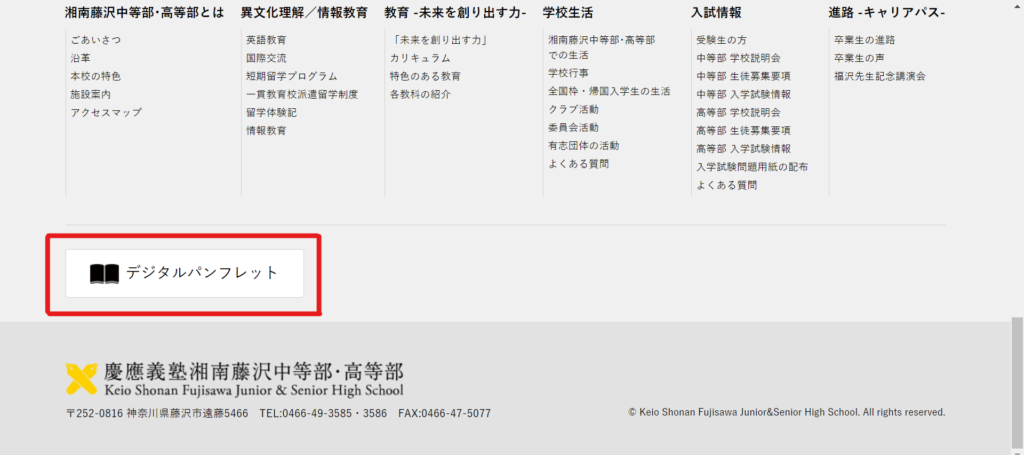
Task: View カリキュラム page
Action: (x=420, y=58)
